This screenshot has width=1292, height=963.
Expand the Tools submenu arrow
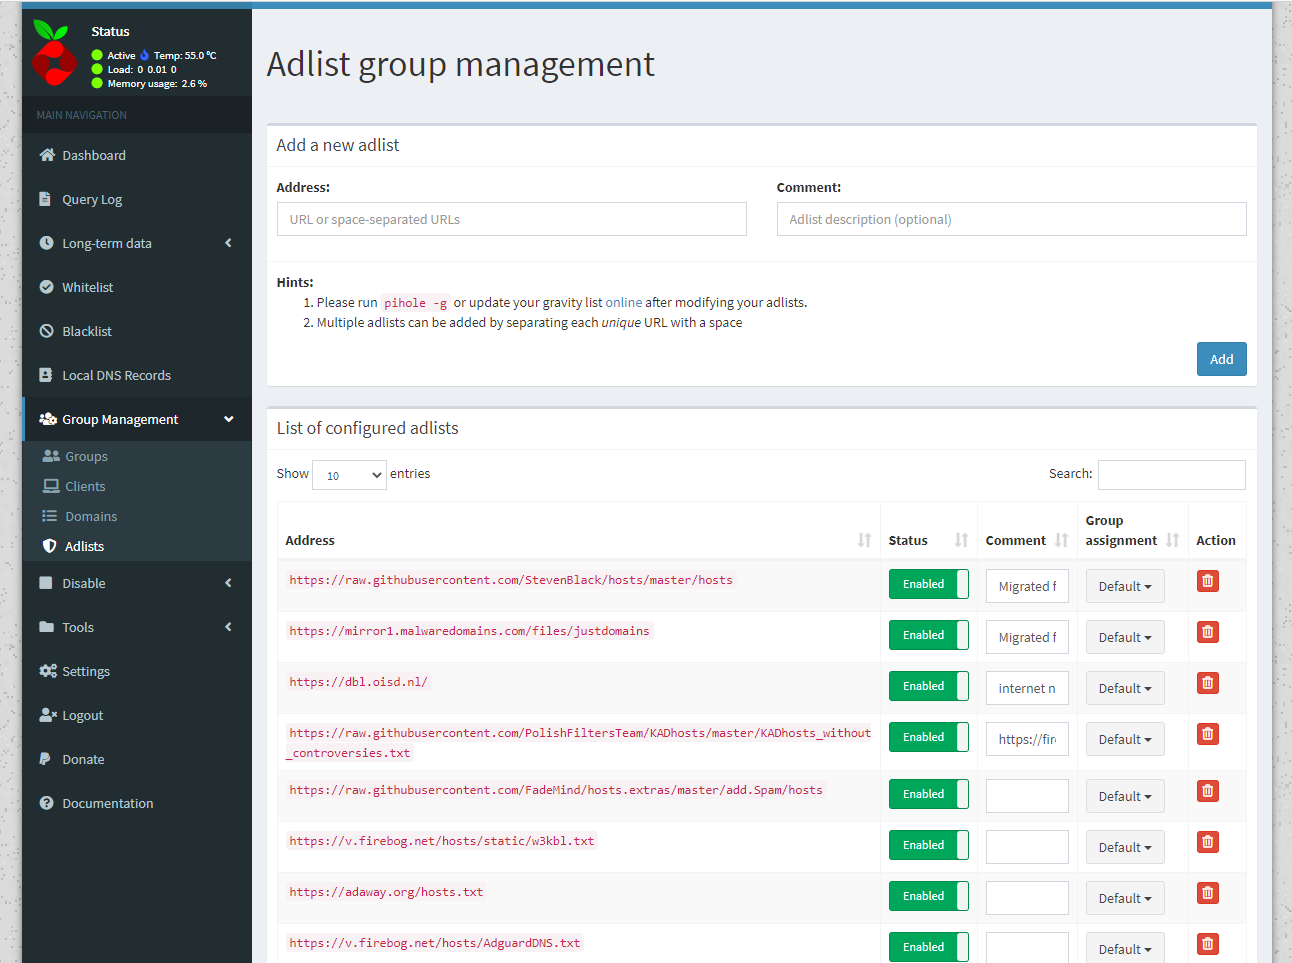[x=228, y=627]
